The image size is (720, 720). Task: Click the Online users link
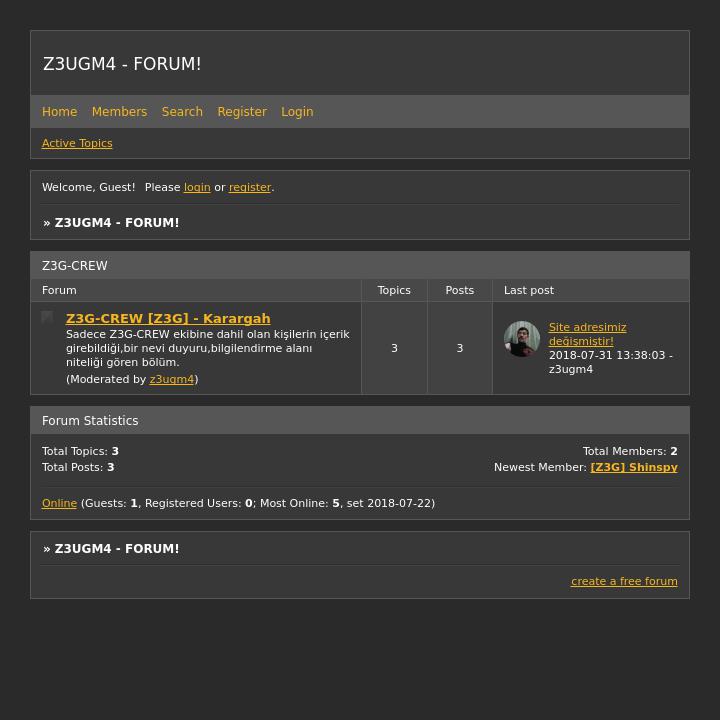pyautogui.click(x=59, y=504)
